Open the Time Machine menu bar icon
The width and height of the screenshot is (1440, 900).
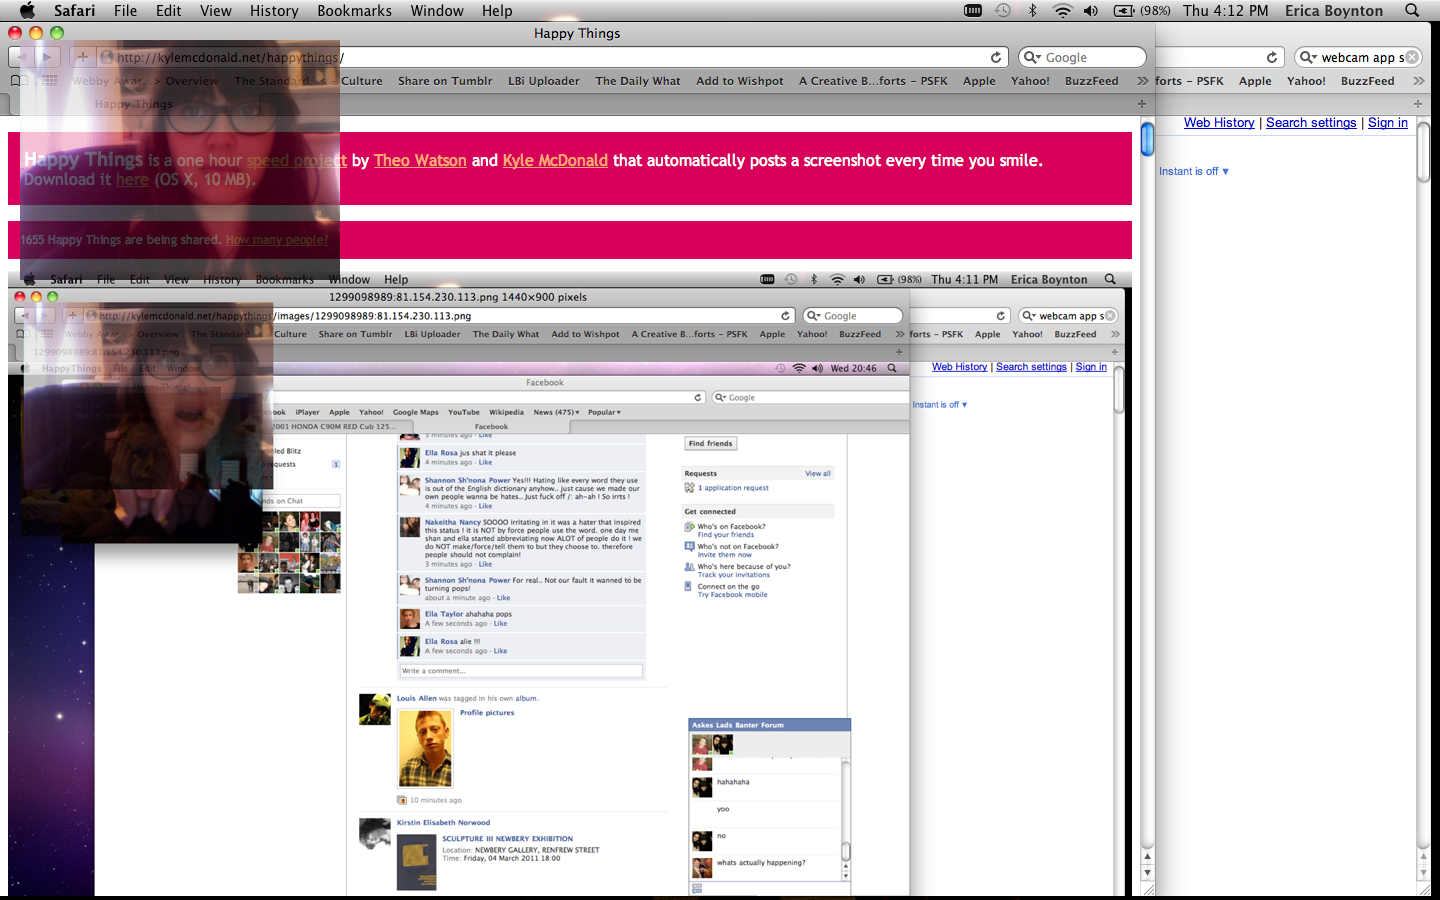1003,10
